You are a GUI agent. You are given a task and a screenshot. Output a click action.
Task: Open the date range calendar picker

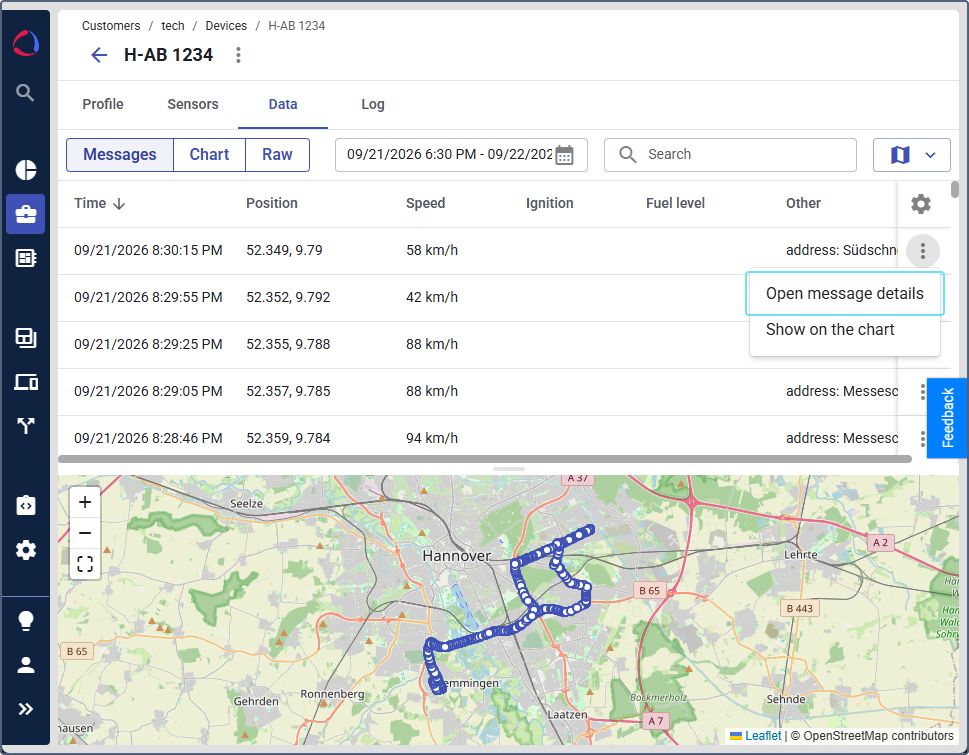[x=564, y=154]
